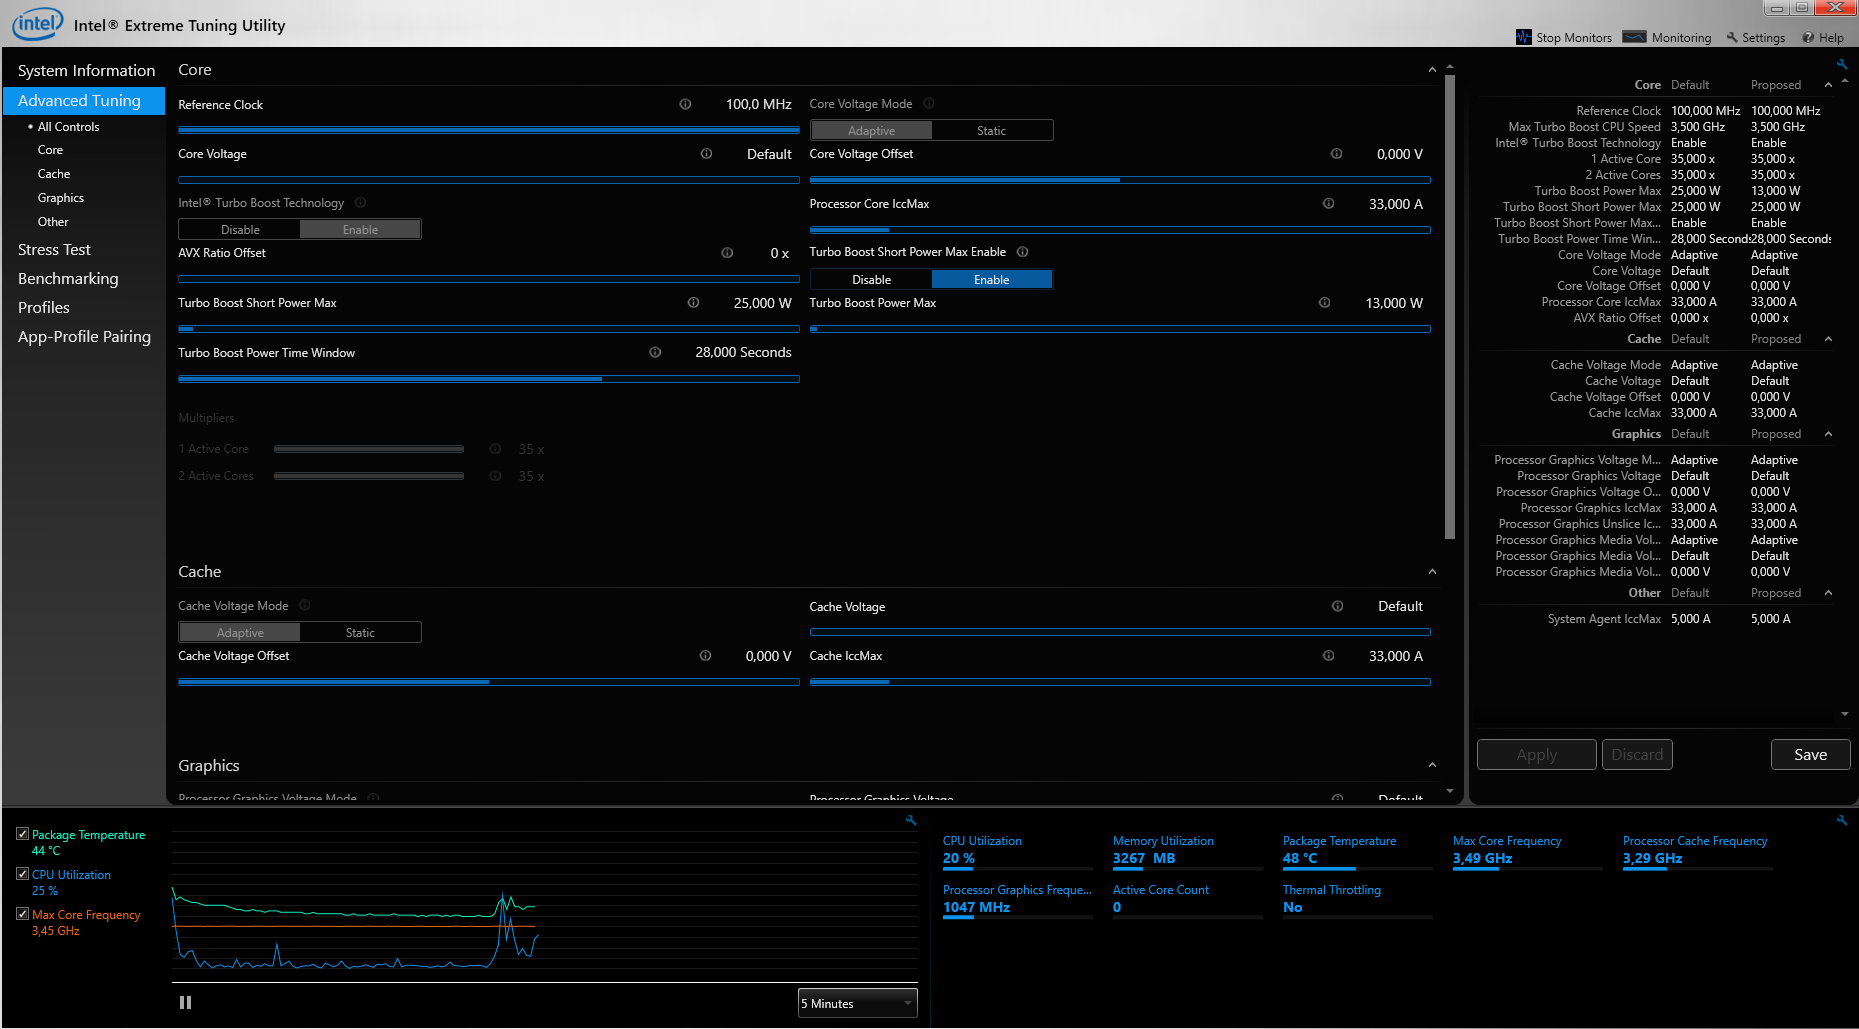
Task: Open the wrench settings of the proposed-values panel
Action: [x=1842, y=64]
